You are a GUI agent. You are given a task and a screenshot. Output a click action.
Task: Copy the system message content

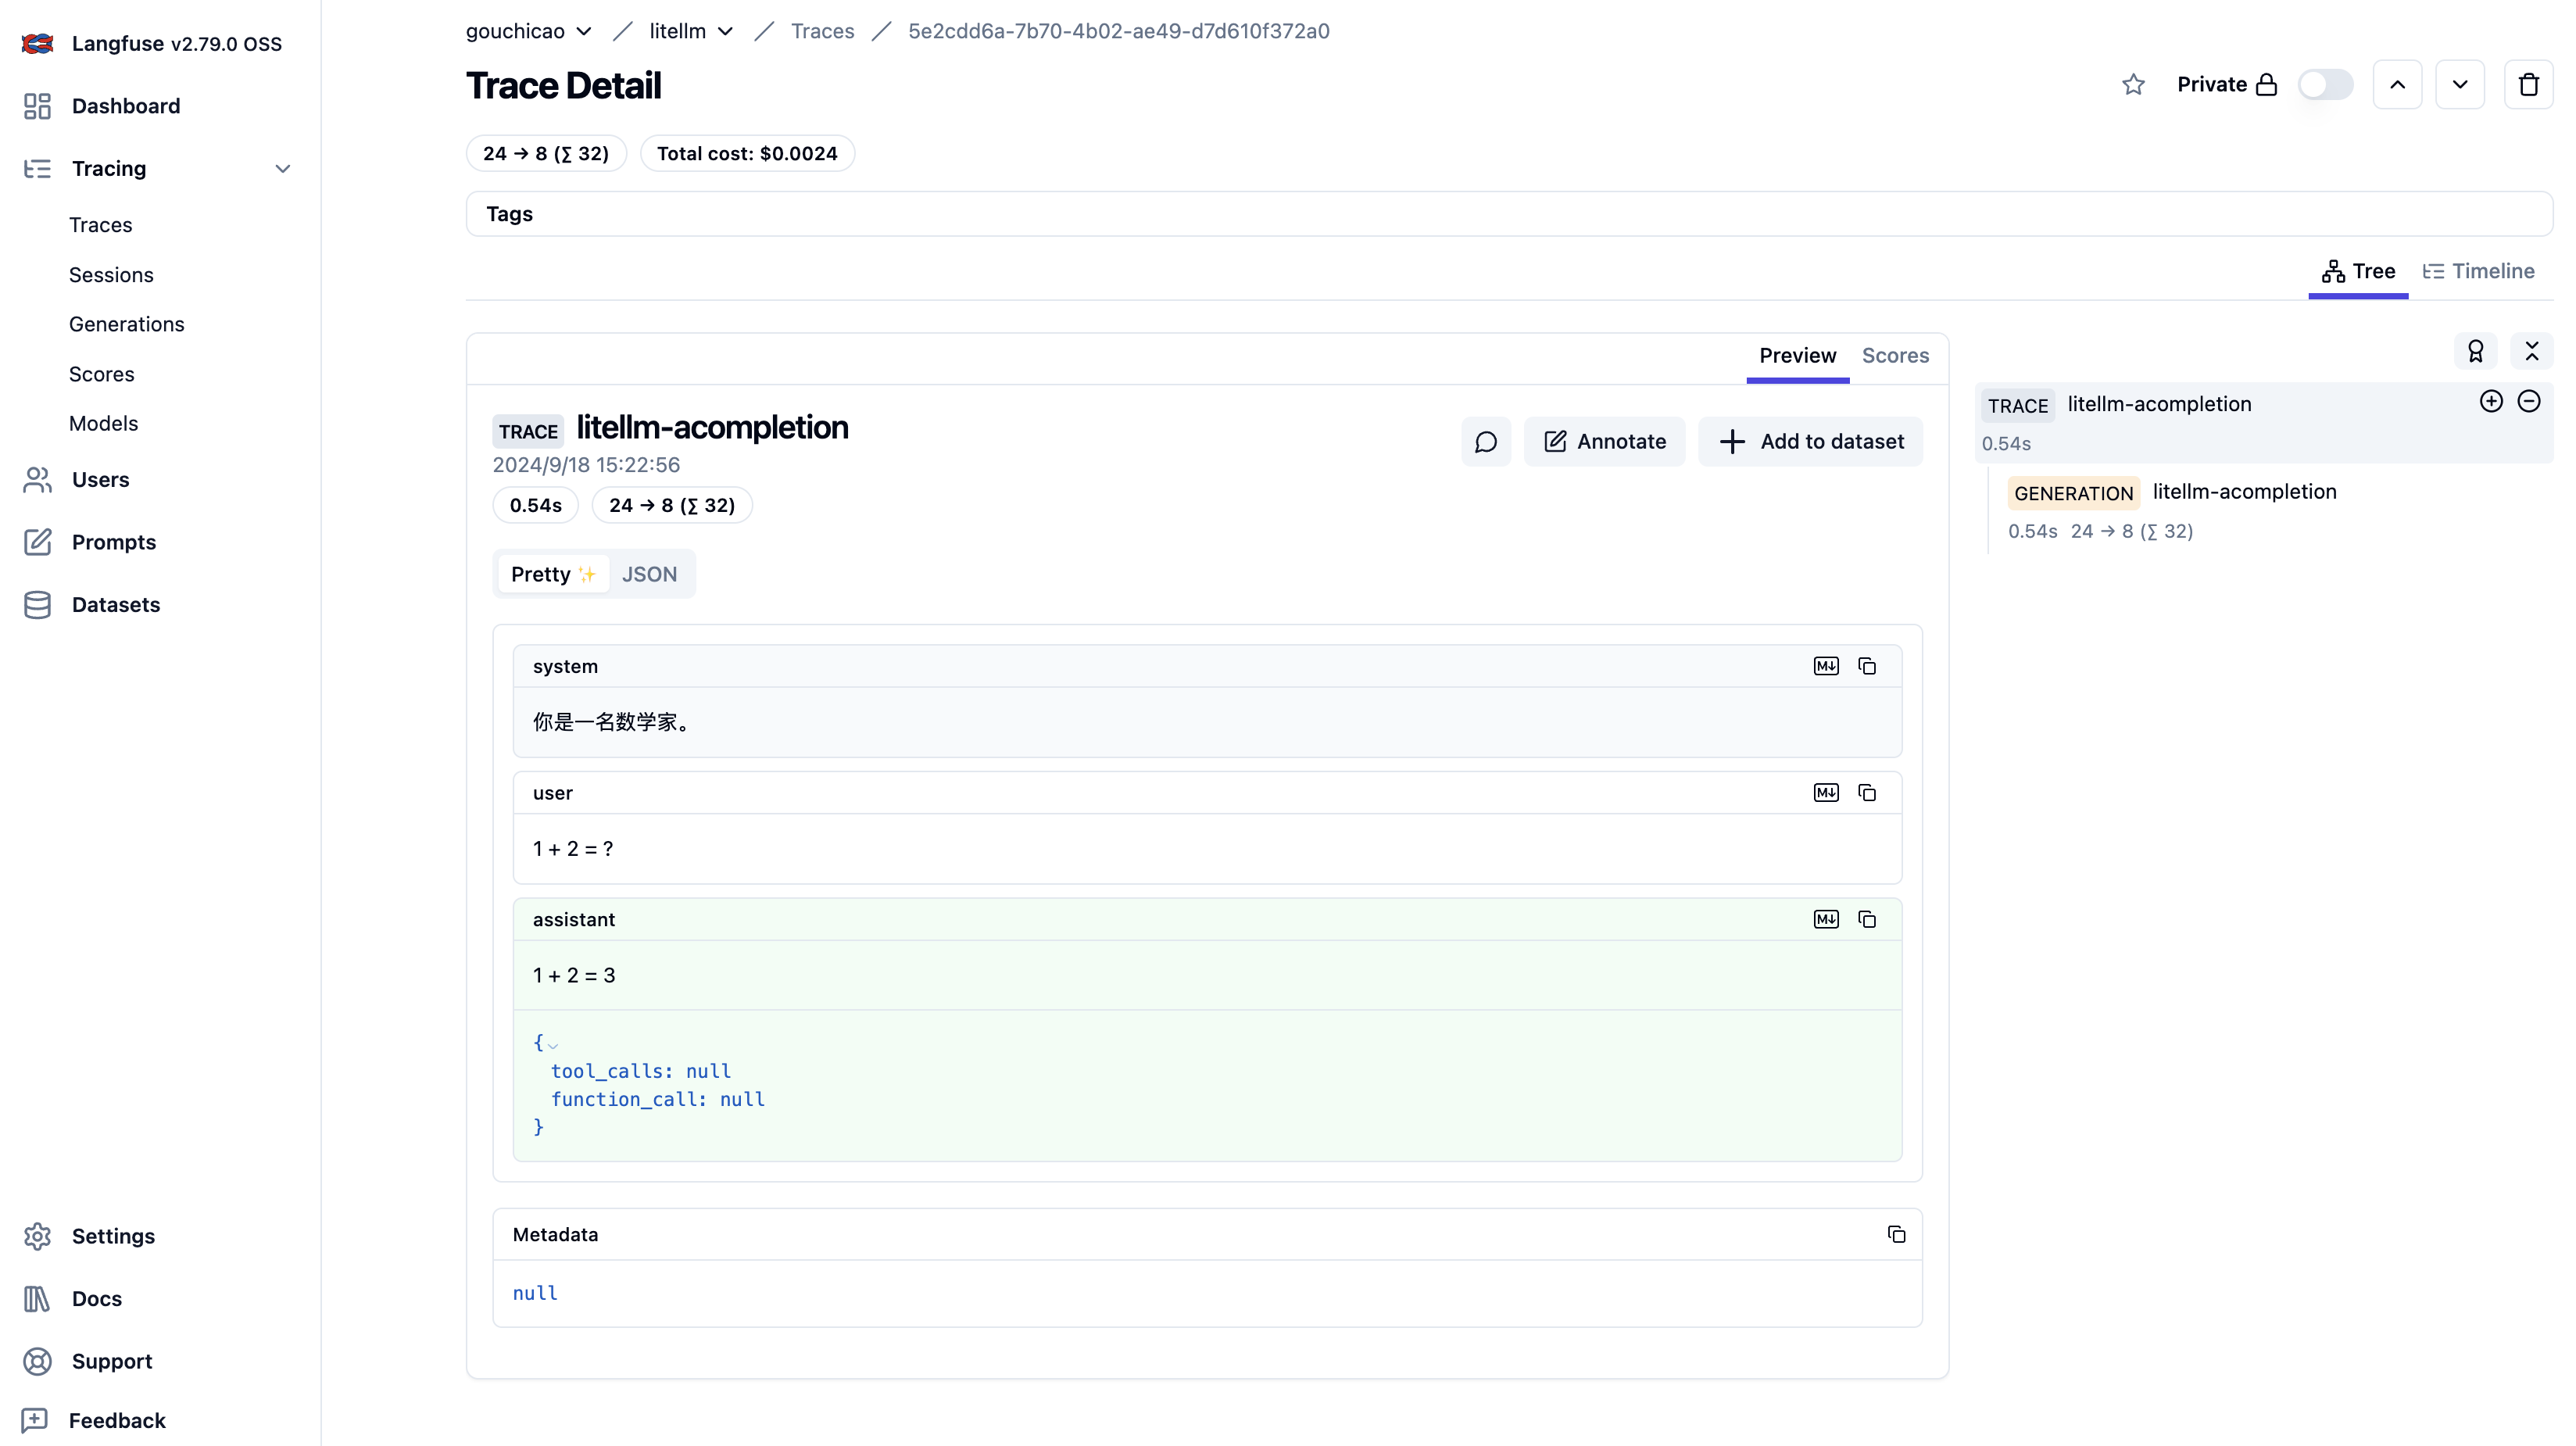(1866, 666)
